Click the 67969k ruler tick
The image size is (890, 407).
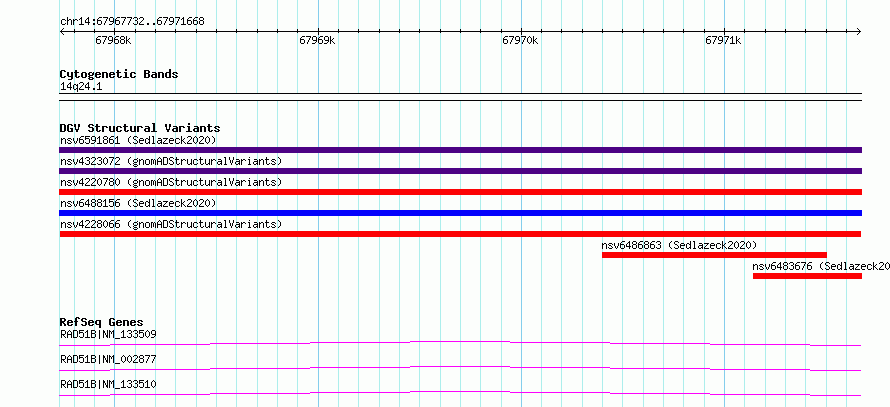(x=317, y=40)
